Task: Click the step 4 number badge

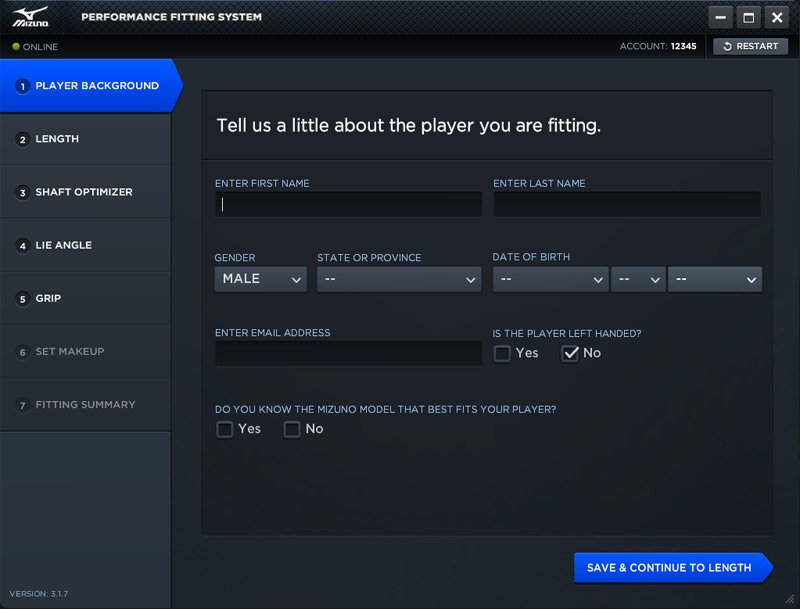Action: pyautogui.click(x=22, y=245)
